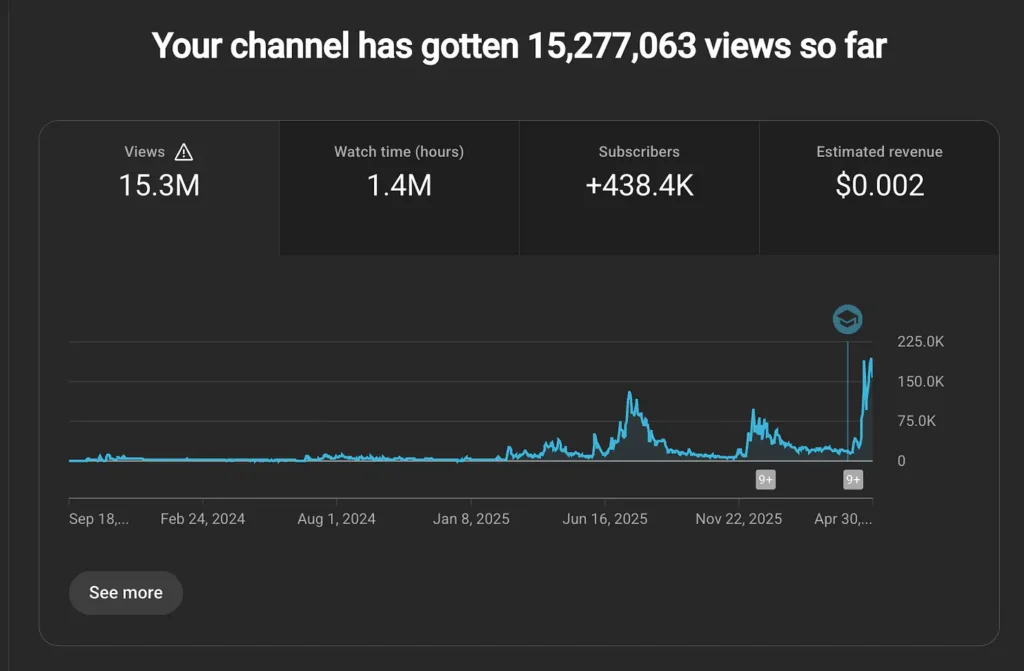Click the Feb 24, 2024 axis label
The height and width of the screenshot is (671, 1024).
[x=202, y=519]
